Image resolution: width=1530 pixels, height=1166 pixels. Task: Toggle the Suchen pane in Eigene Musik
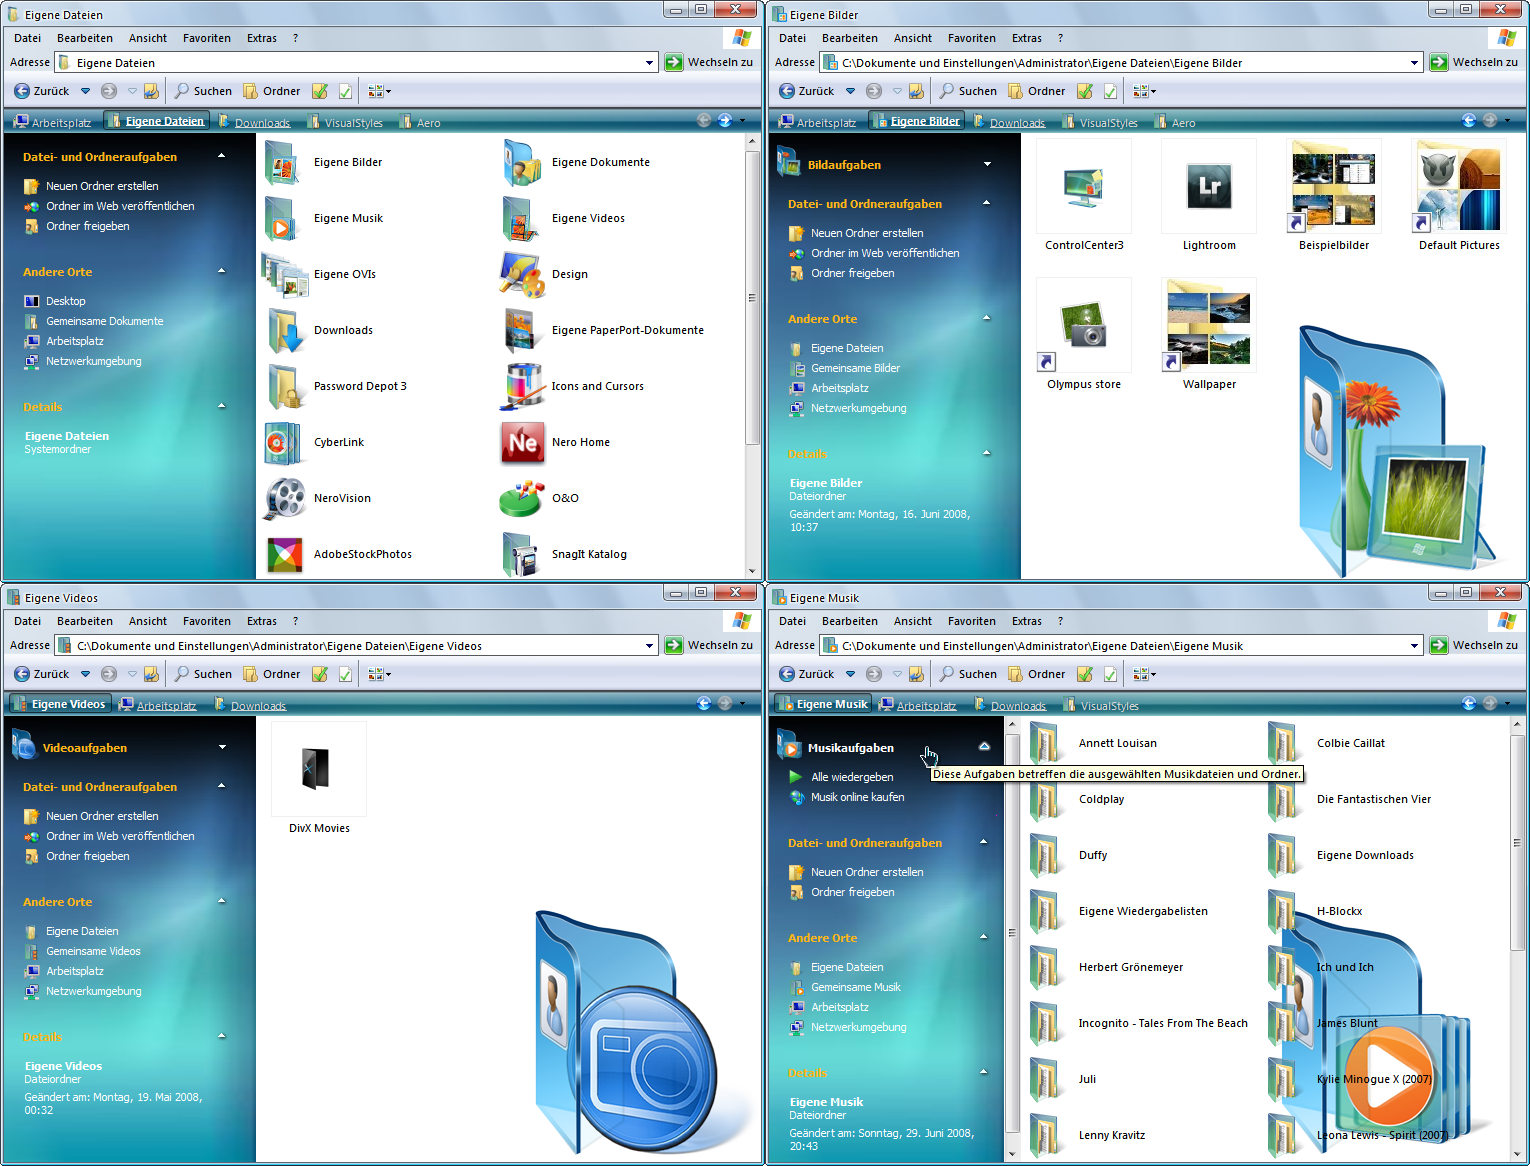click(966, 673)
